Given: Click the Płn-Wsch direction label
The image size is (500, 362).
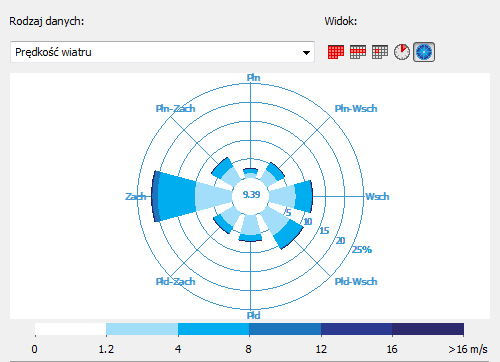Looking at the screenshot, I should 356,109.
